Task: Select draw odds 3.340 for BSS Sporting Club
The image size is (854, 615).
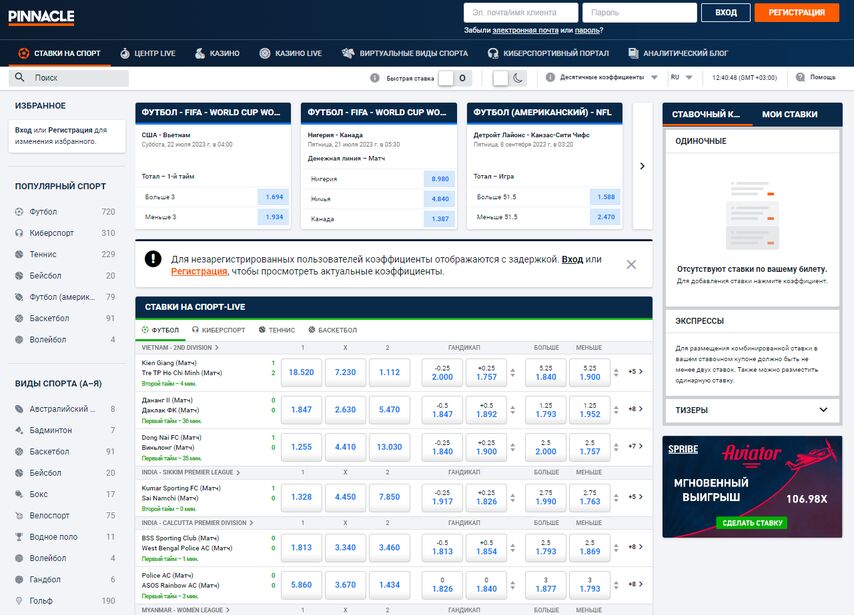Action: pos(345,547)
